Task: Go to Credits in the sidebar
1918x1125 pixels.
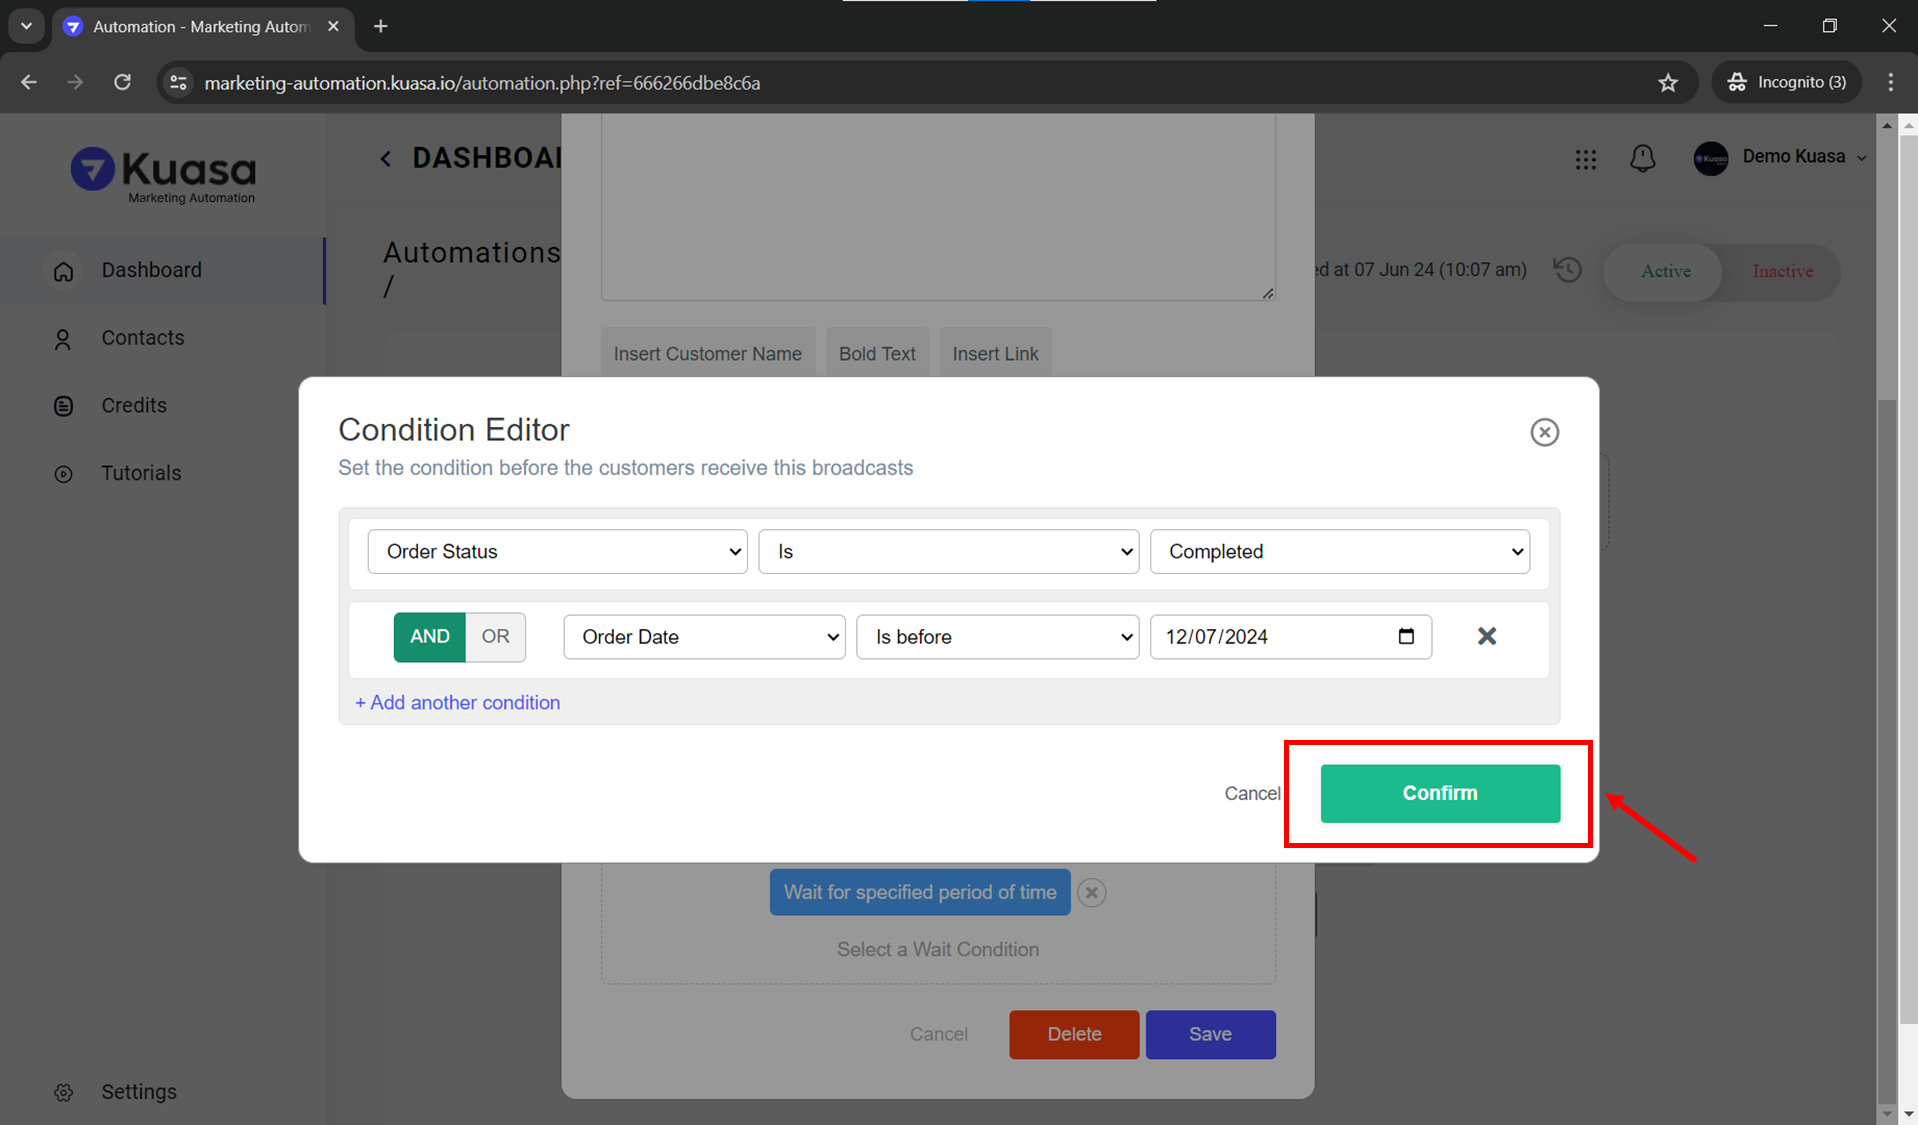Action: pyautogui.click(x=134, y=406)
